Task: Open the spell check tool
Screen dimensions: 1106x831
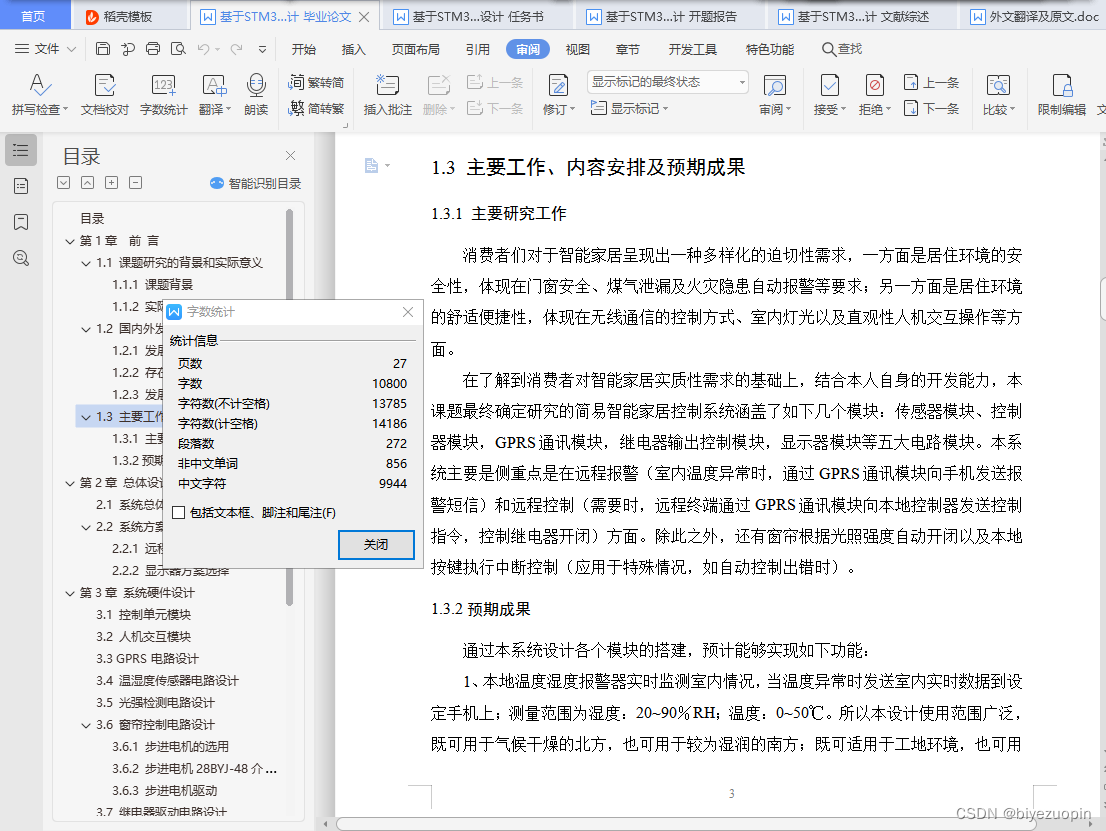Action: (x=40, y=94)
